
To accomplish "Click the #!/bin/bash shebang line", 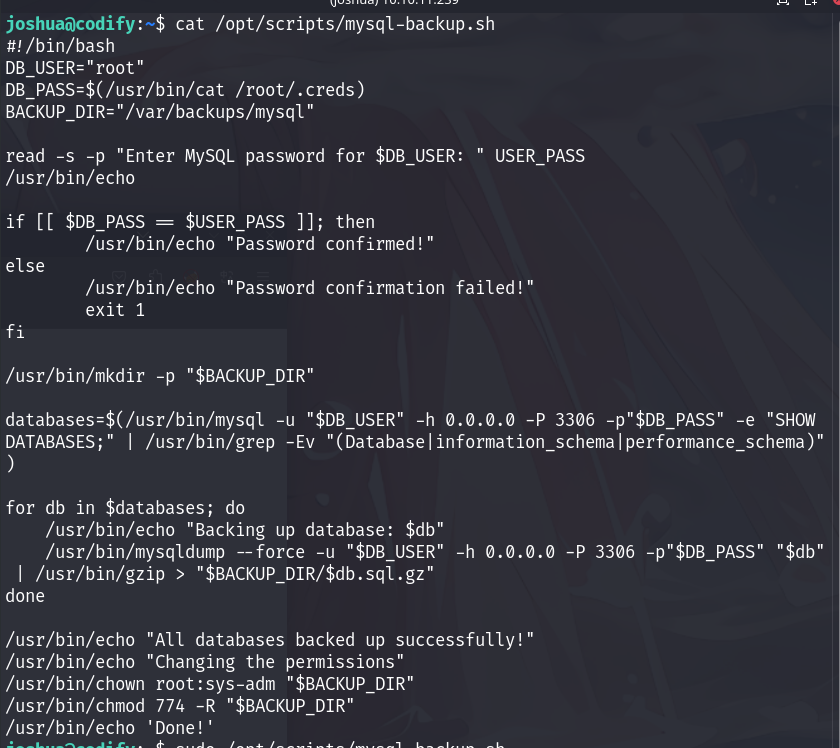I will click(60, 46).
